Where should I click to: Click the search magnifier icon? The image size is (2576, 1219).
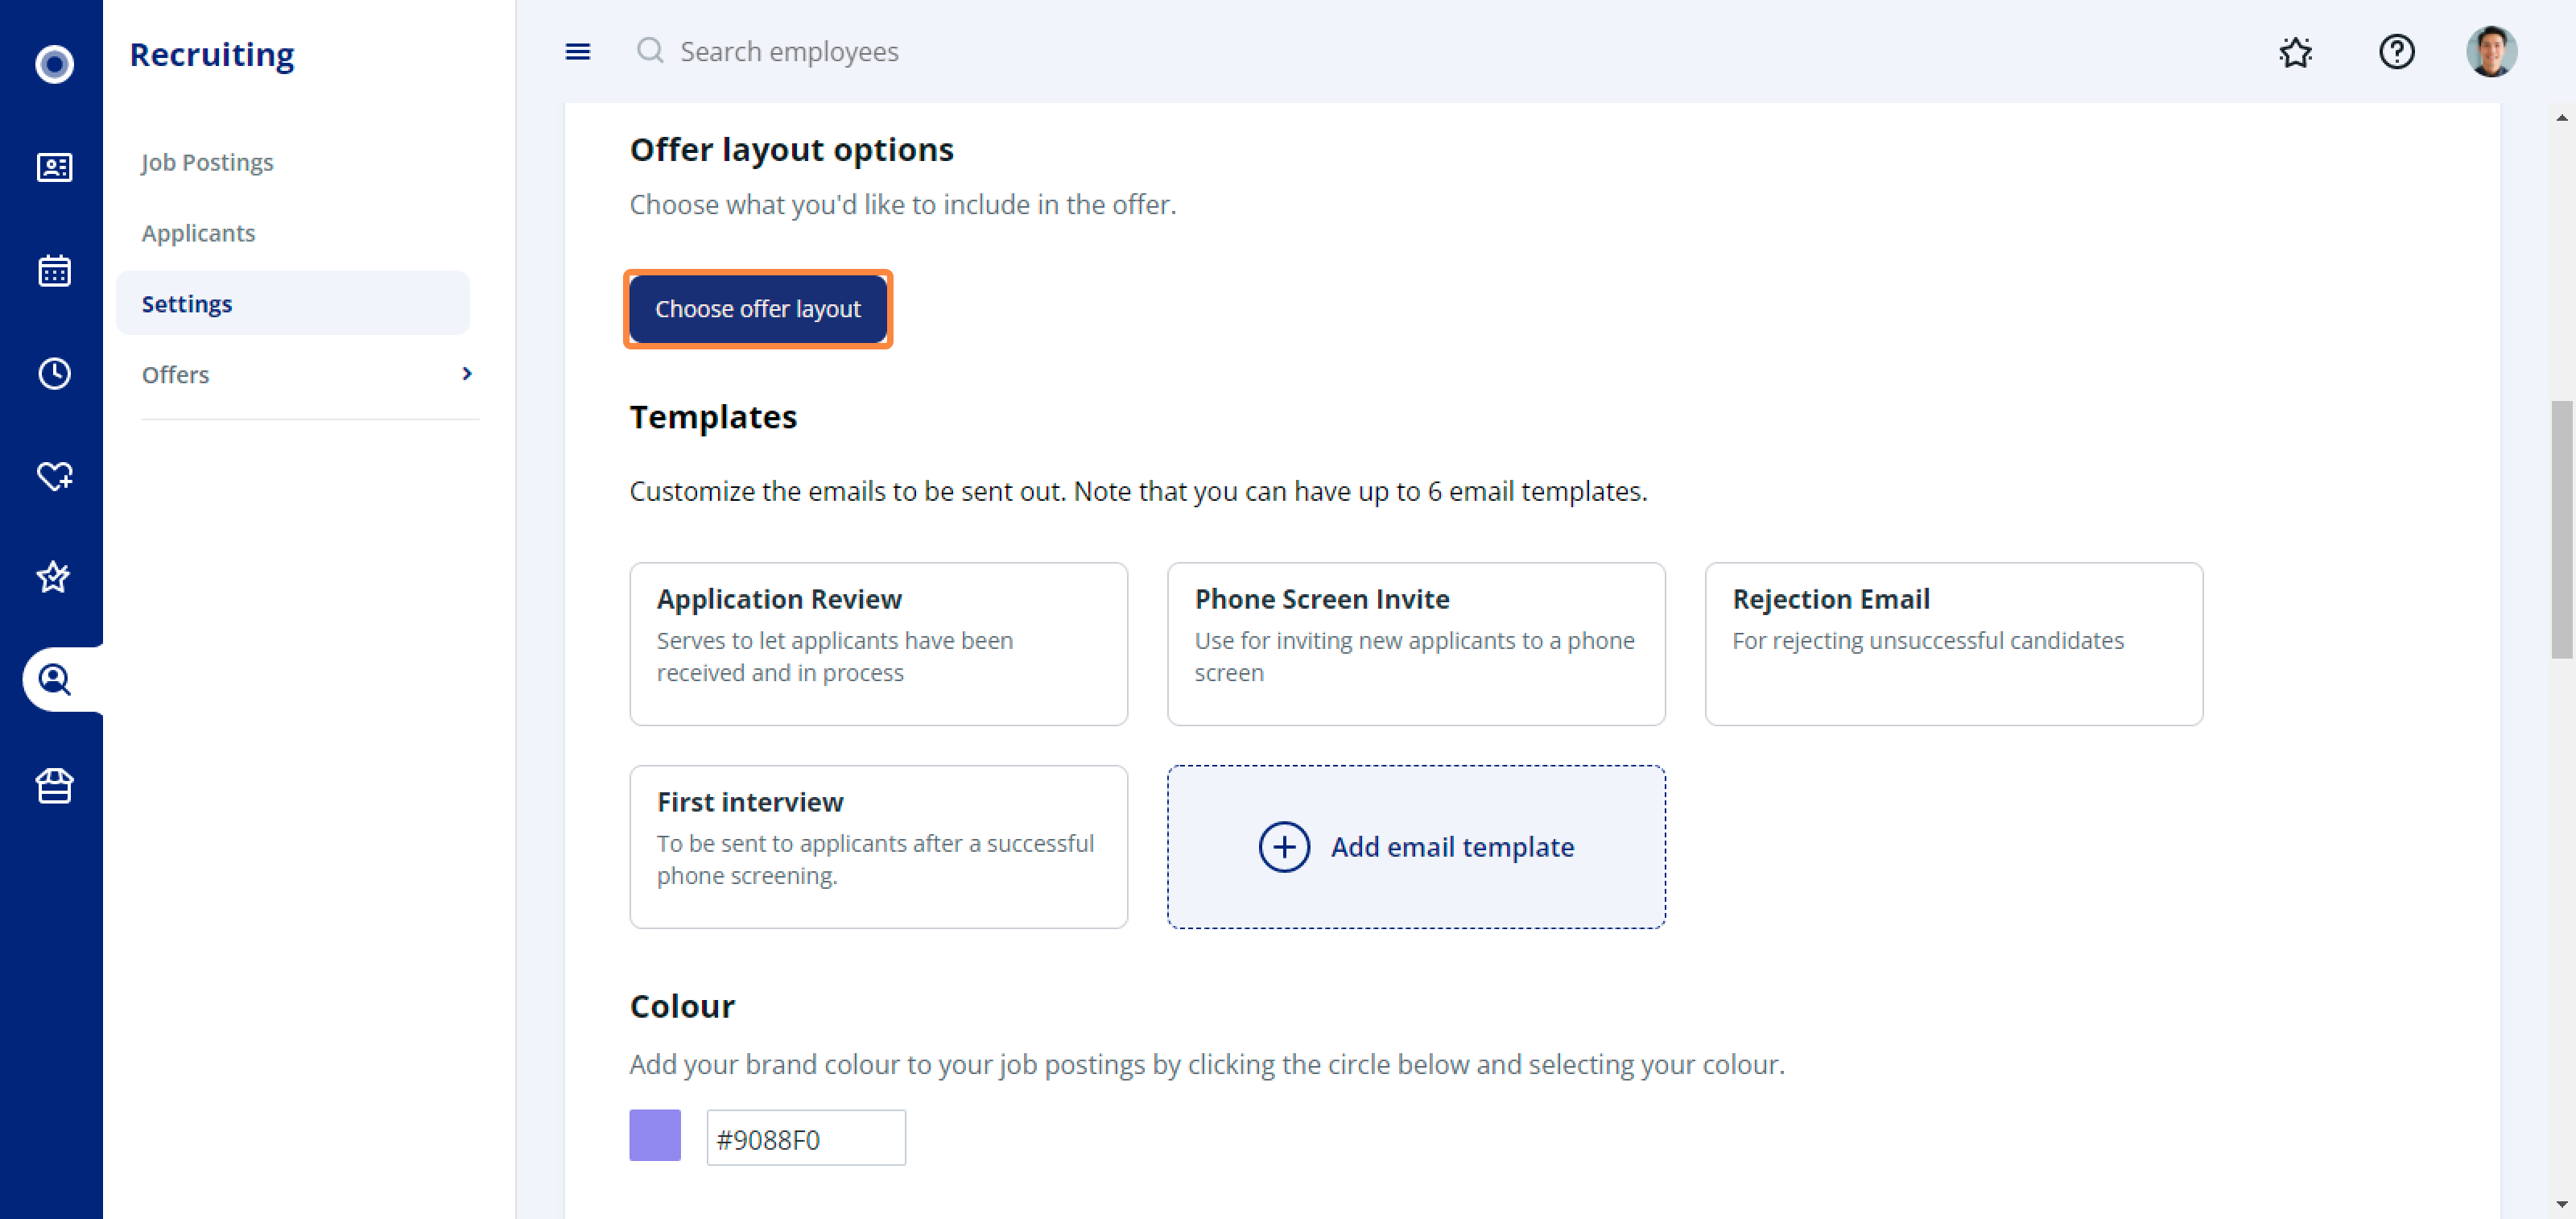[x=650, y=50]
